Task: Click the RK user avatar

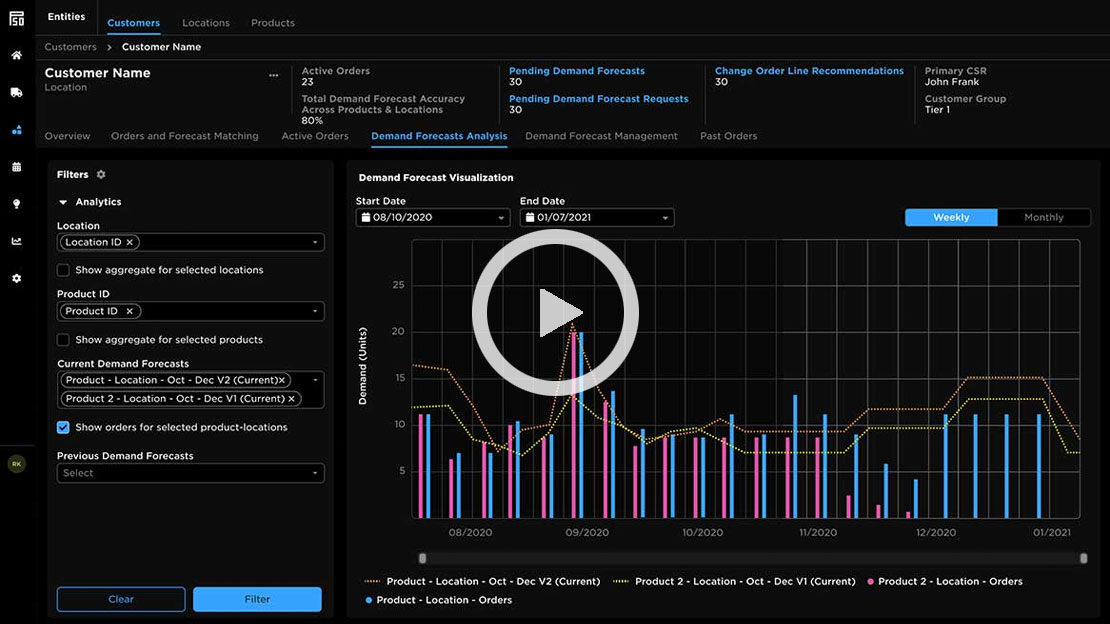Action: click(16, 464)
